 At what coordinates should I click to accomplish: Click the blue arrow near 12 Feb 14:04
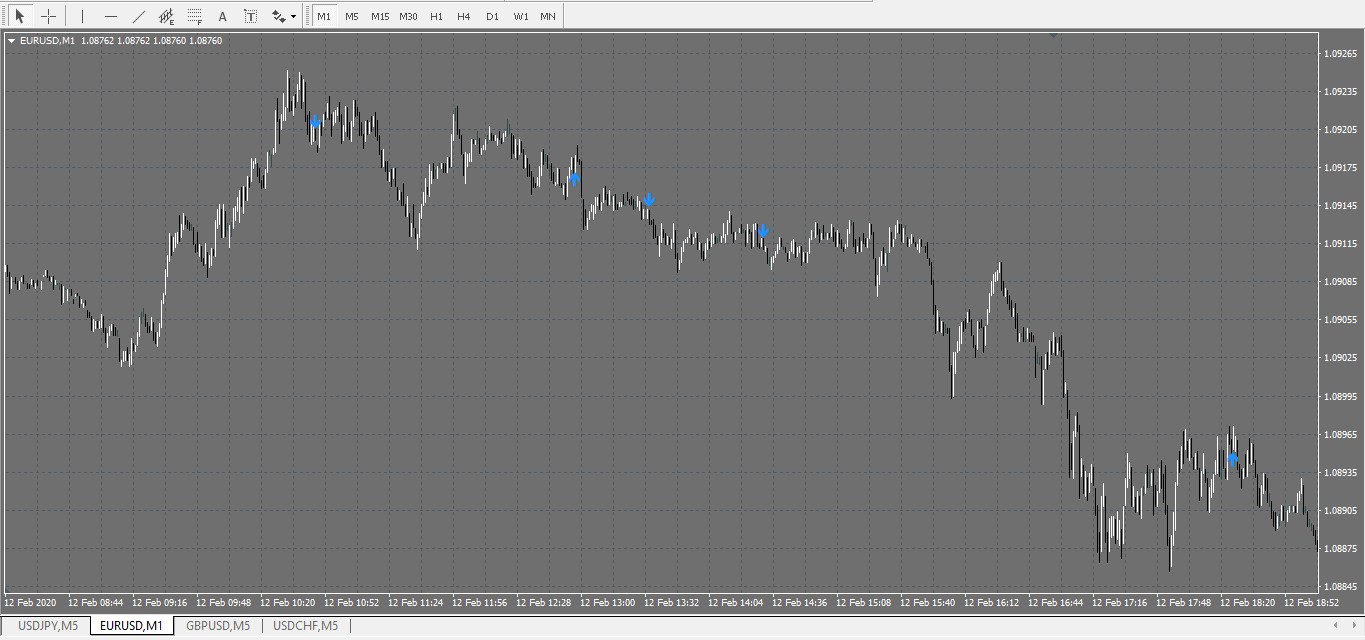763,232
